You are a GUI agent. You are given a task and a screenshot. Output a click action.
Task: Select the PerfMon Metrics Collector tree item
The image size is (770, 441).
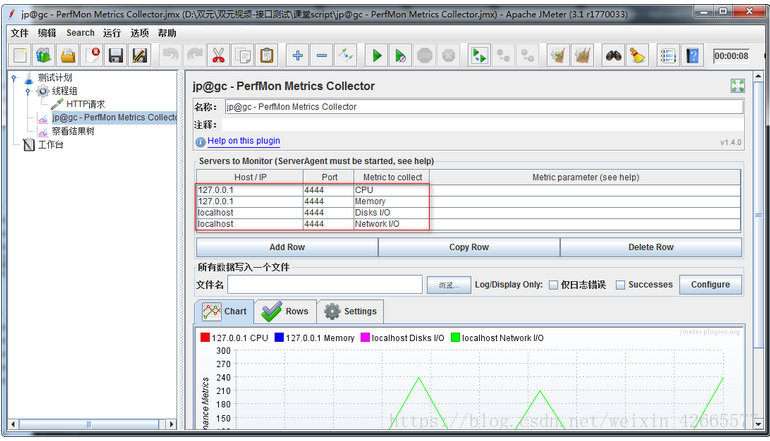[x=114, y=117]
